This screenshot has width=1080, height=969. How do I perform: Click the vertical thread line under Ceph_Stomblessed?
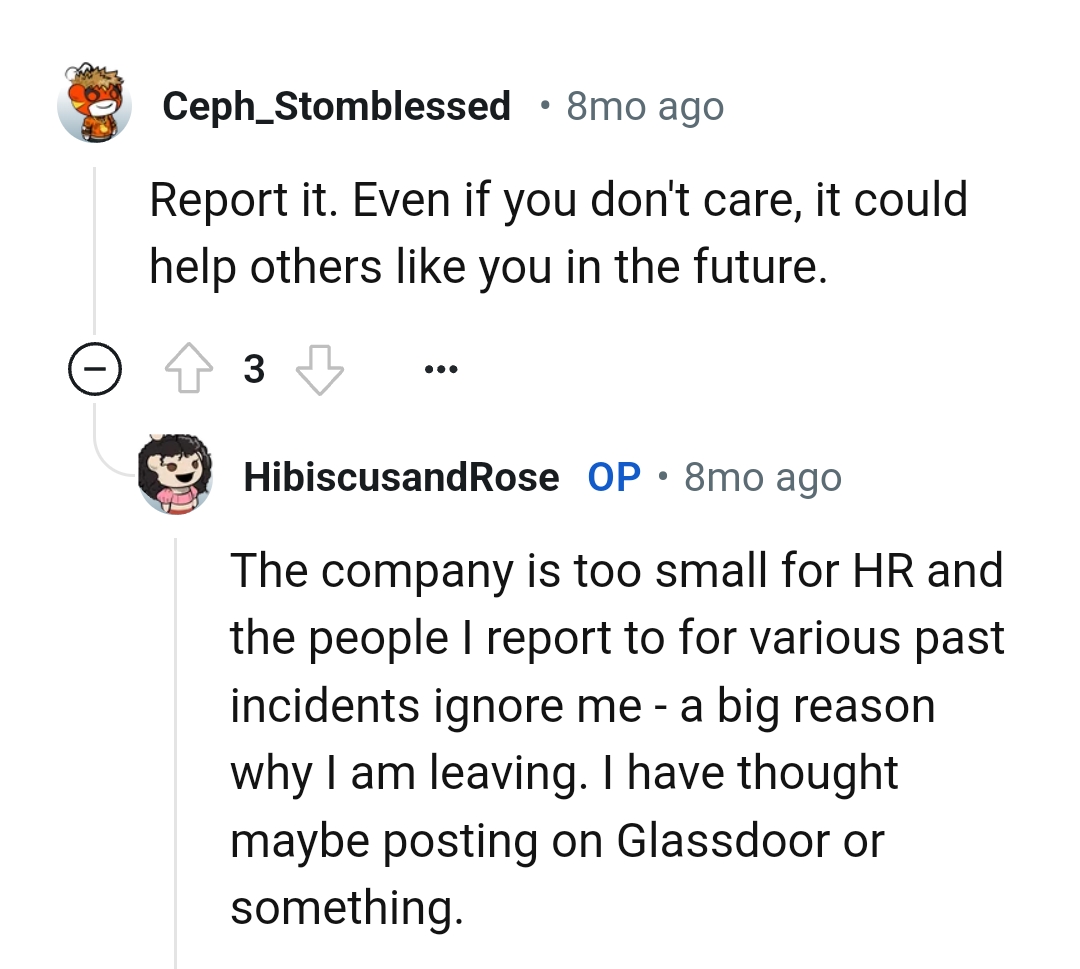point(95,250)
